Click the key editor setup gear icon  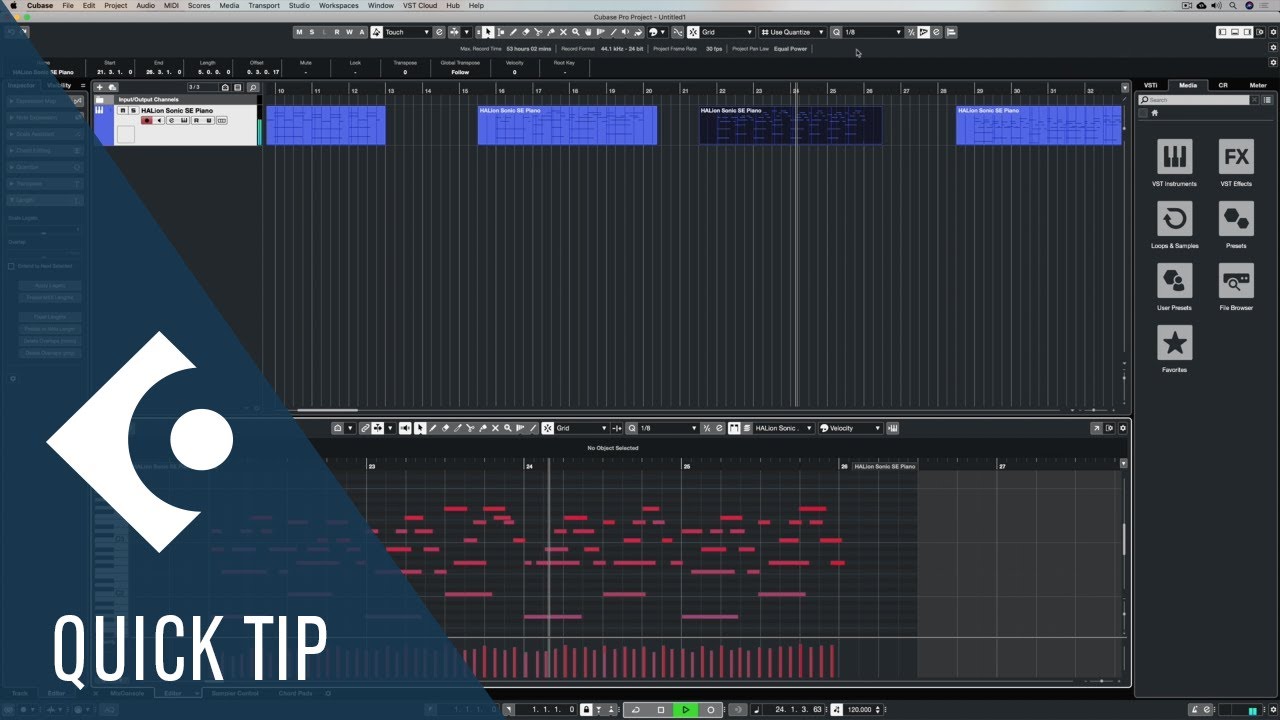click(1122, 428)
